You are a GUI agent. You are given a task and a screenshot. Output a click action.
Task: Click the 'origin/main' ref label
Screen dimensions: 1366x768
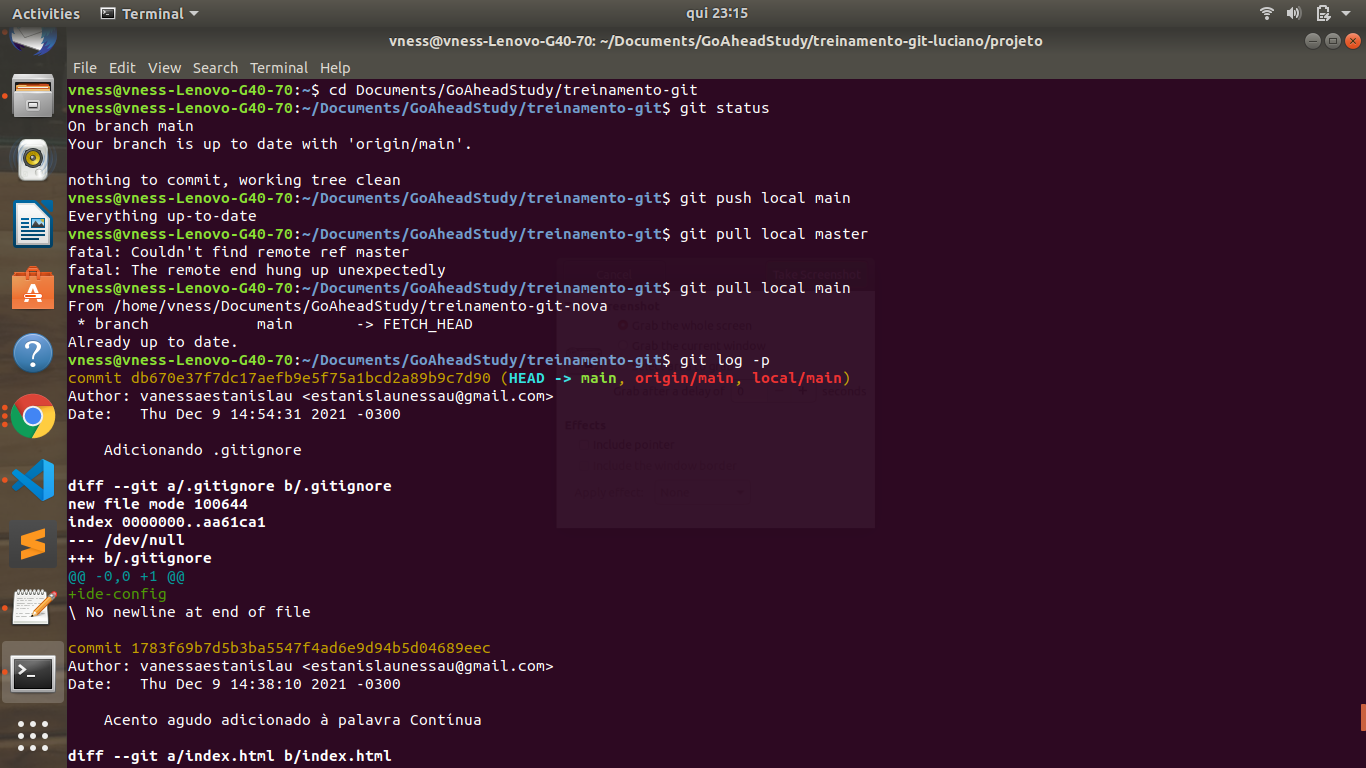point(684,378)
